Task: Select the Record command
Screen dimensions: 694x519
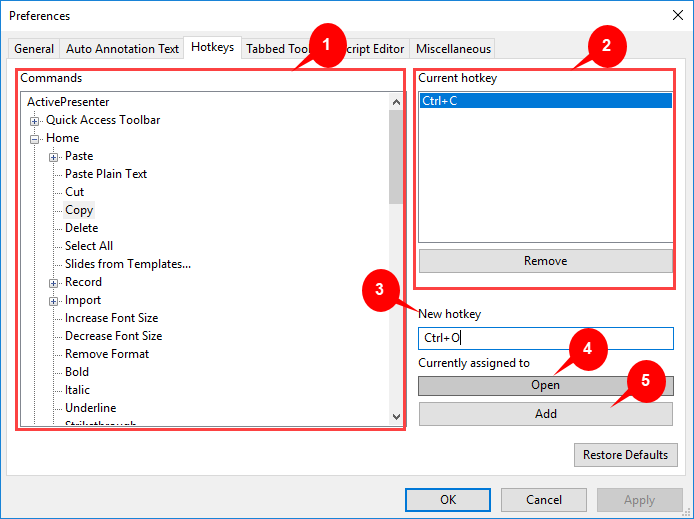Action: click(x=83, y=282)
